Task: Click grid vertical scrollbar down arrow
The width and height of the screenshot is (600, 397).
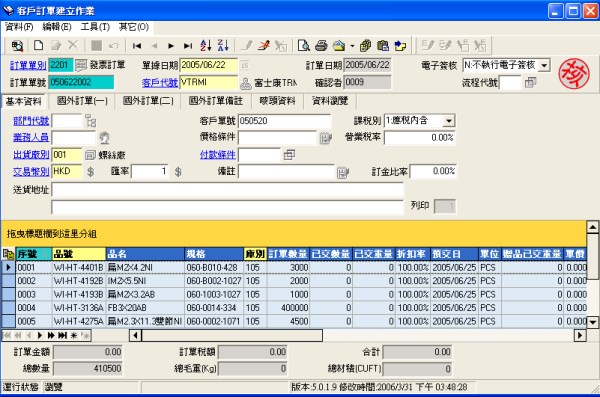Action: tap(592, 322)
